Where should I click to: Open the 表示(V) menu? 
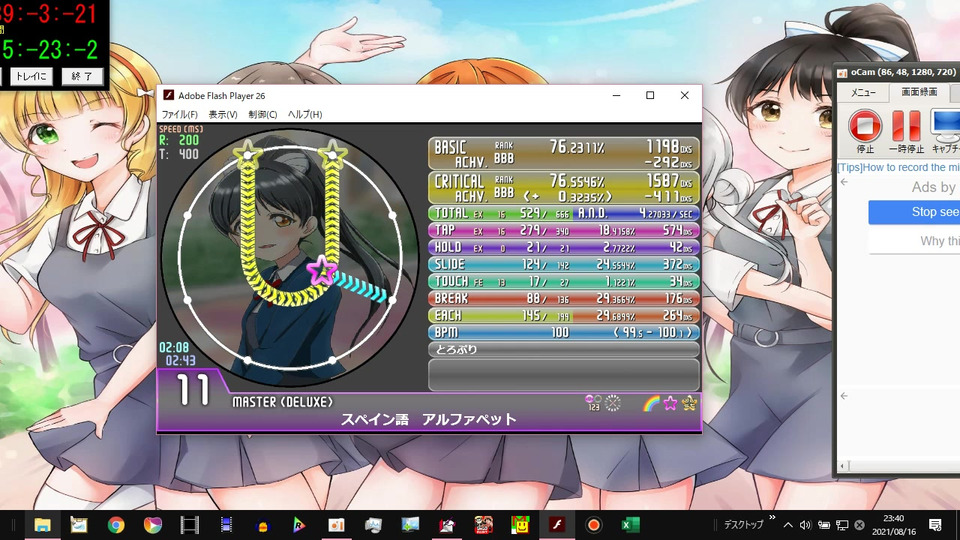pos(222,114)
